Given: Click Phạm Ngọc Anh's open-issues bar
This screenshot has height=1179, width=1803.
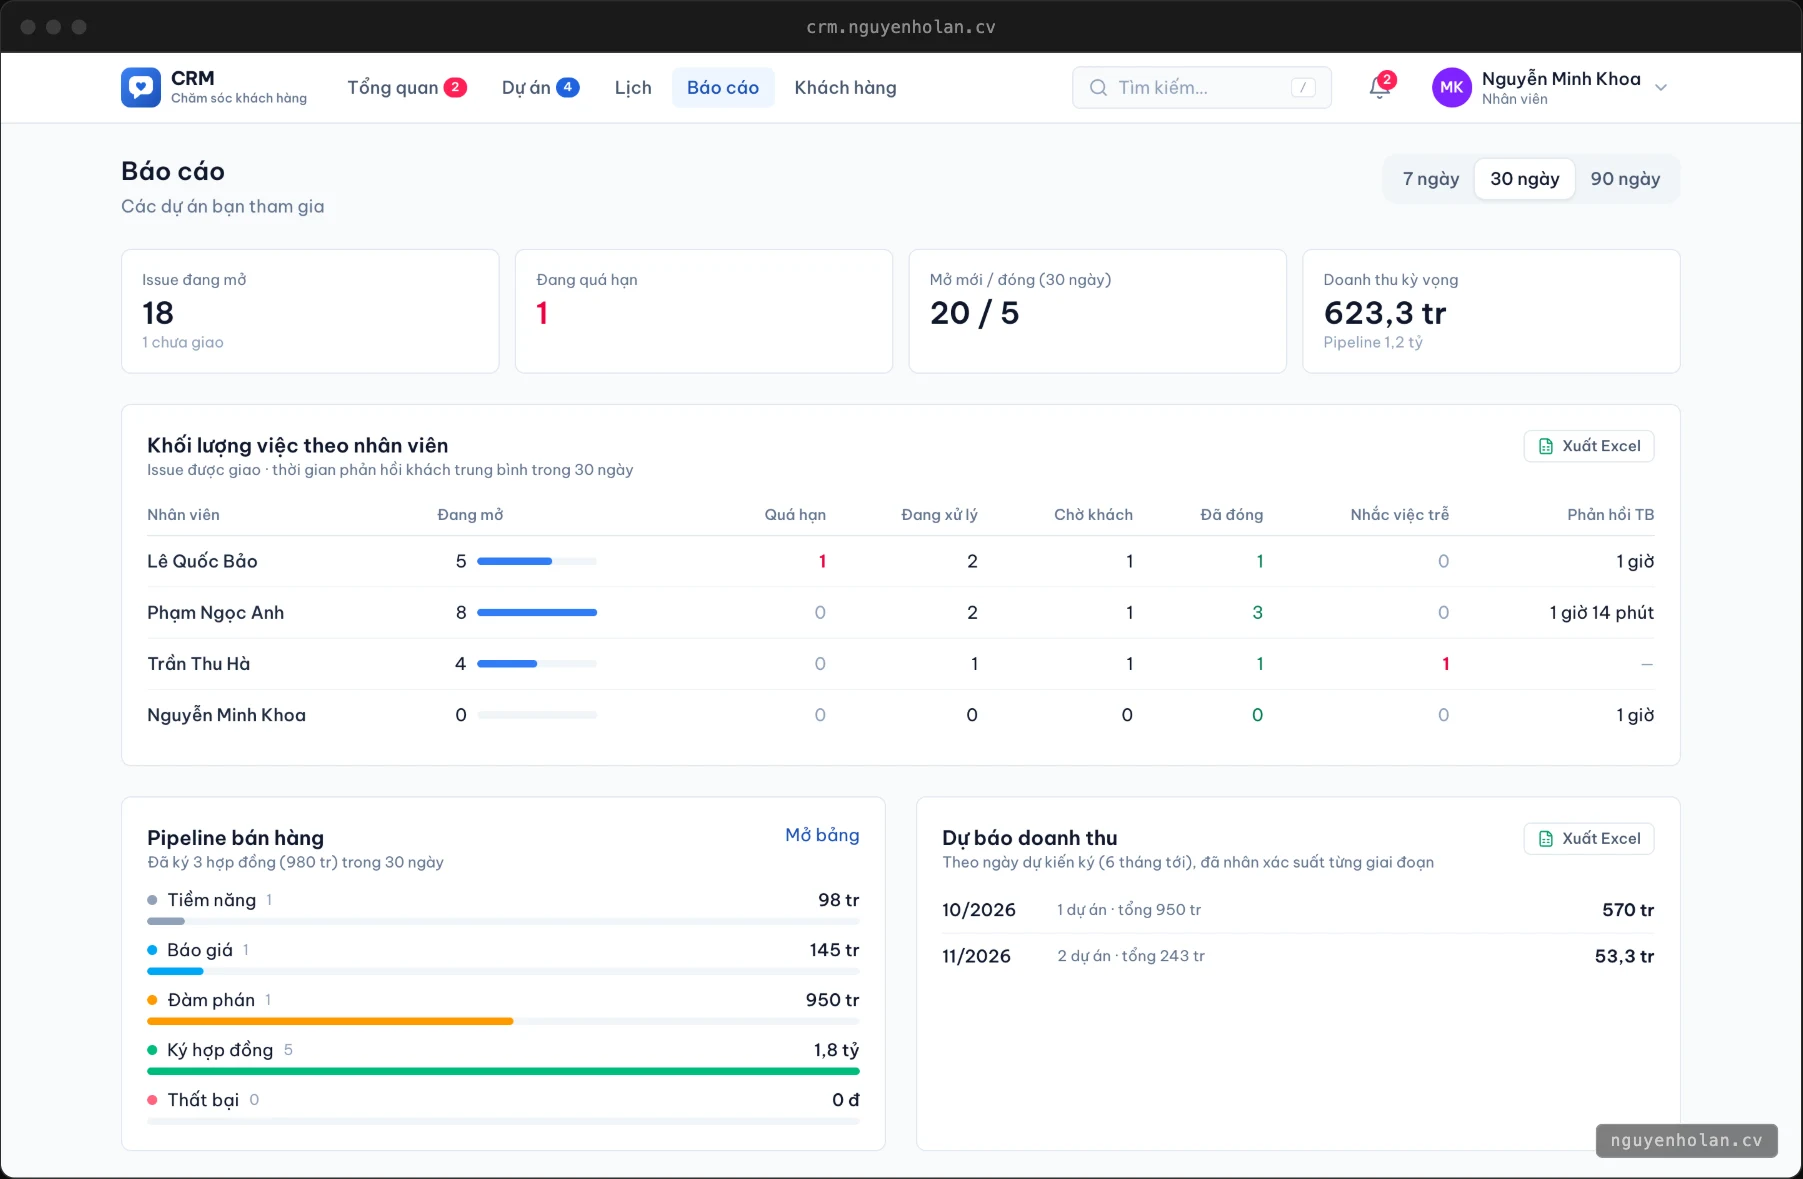Looking at the screenshot, I should [x=537, y=613].
